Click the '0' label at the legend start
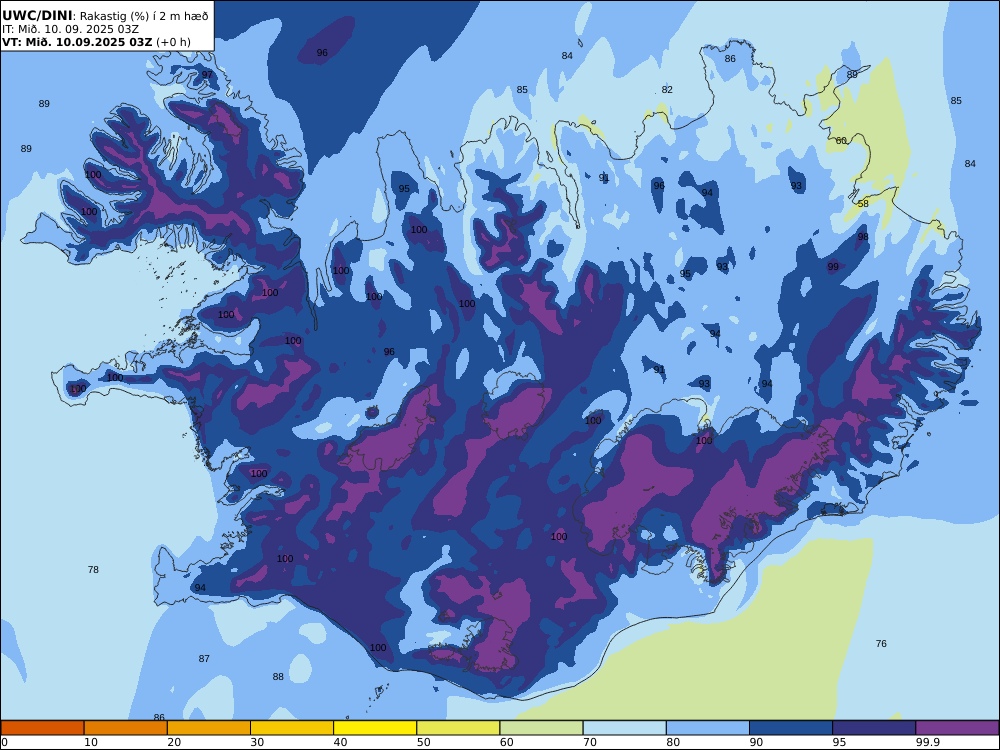Viewport: 1000px width, 750px height. [x=4, y=742]
